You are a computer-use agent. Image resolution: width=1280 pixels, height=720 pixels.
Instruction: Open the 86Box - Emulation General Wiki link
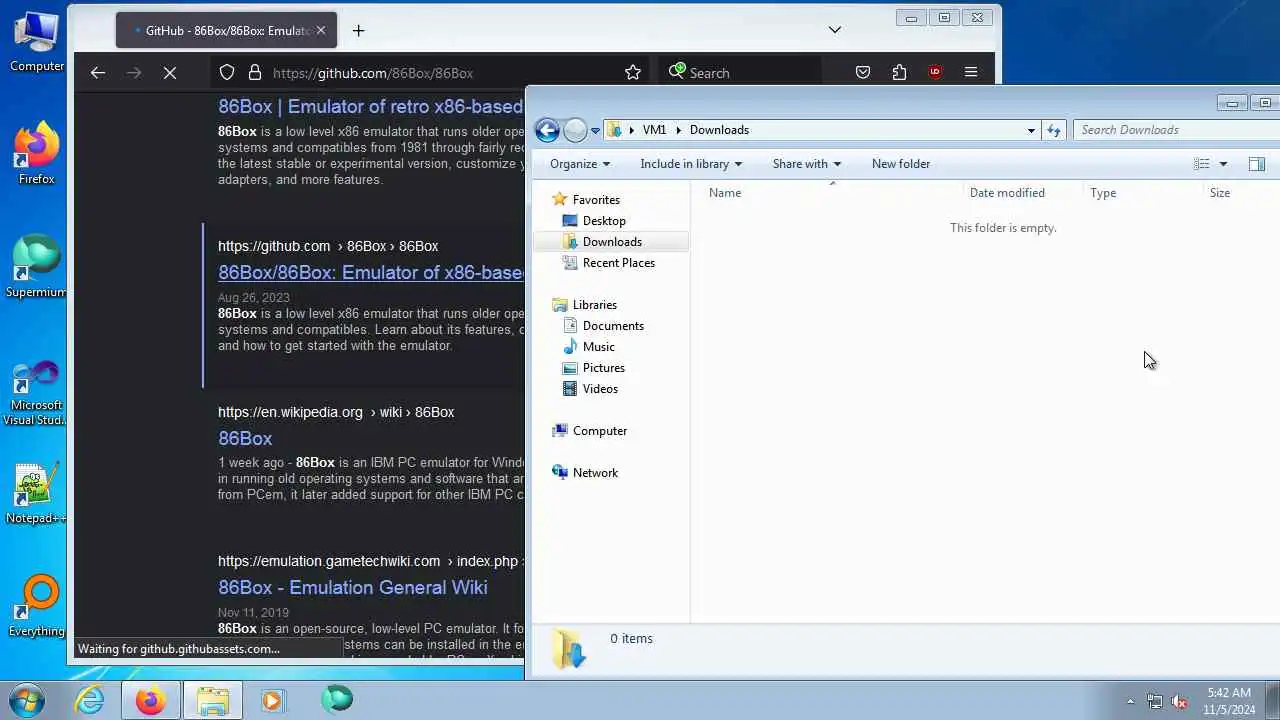tap(353, 587)
